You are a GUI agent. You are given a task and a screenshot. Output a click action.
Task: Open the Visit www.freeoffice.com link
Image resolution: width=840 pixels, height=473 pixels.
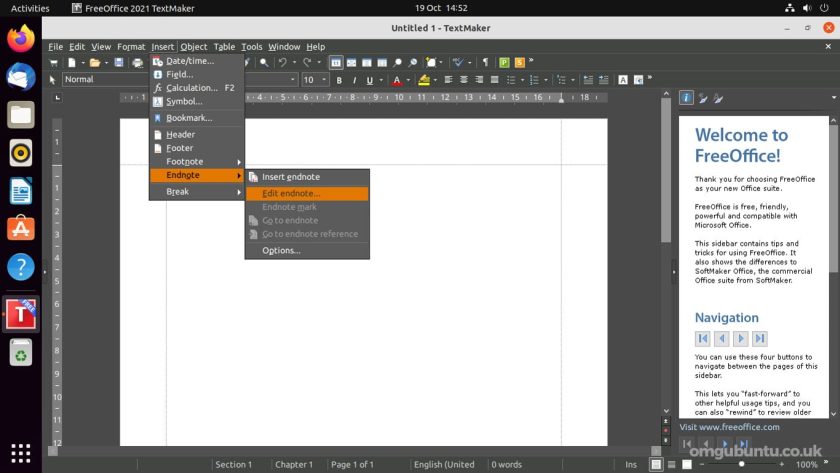point(729,427)
